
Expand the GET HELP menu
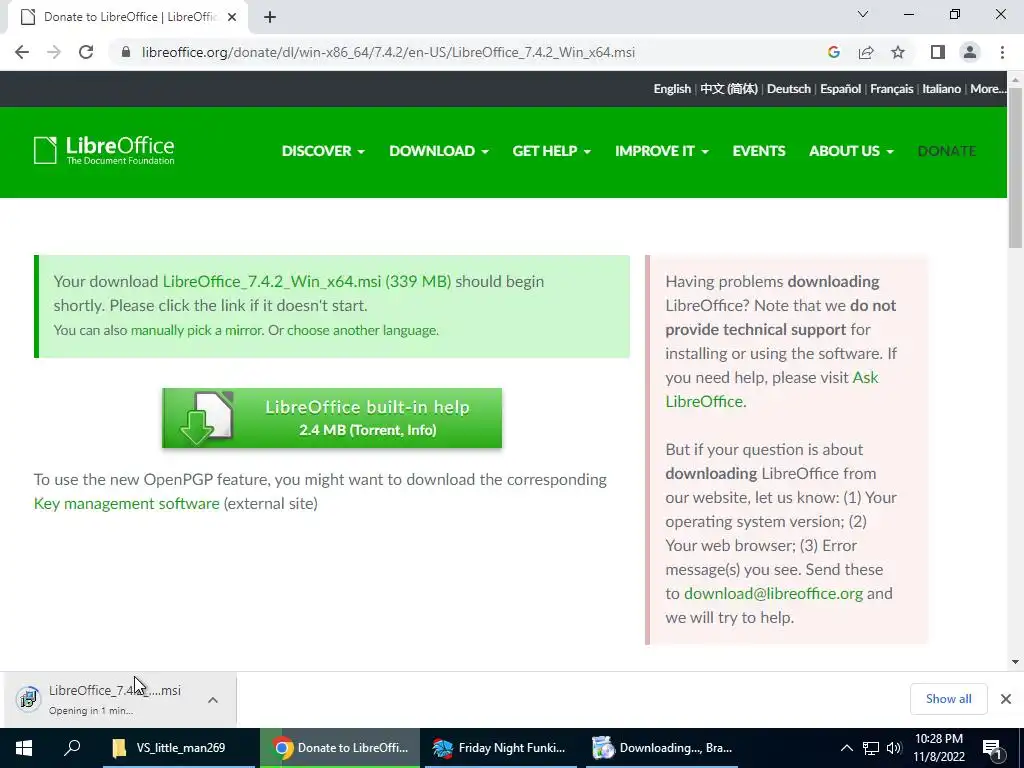[551, 151]
